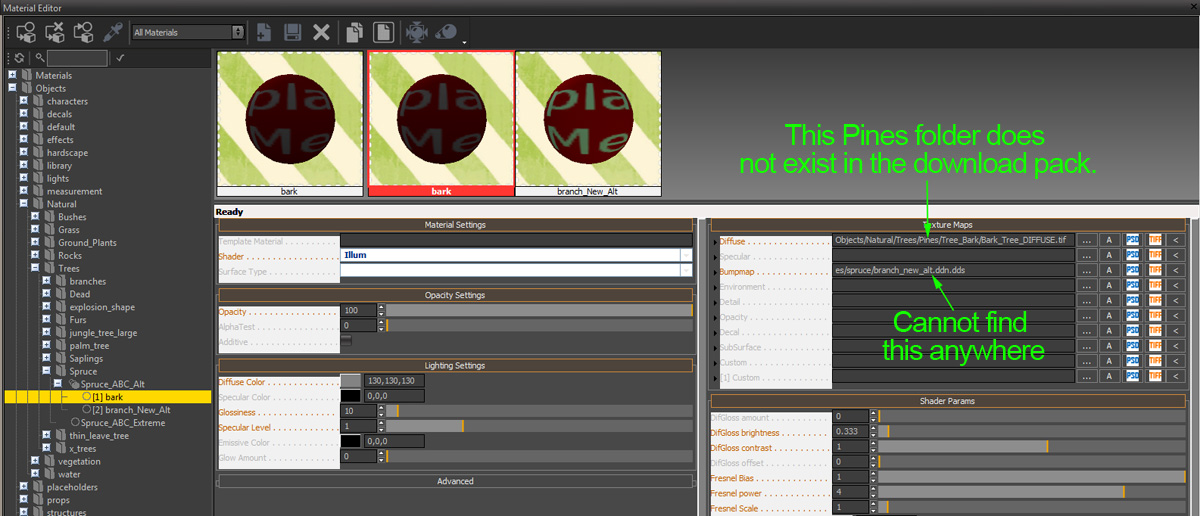1200x516 pixels.
Task: Click the PSD icon on Specular row
Action: tap(1133, 255)
